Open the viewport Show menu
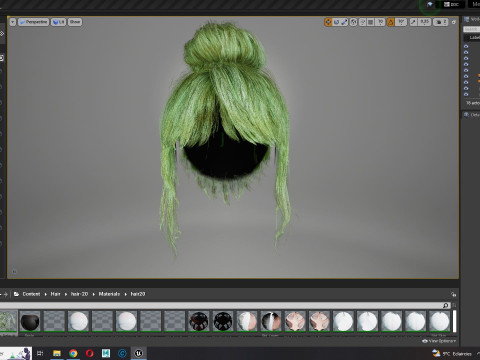The image size is (480, 360). (75, 22)
